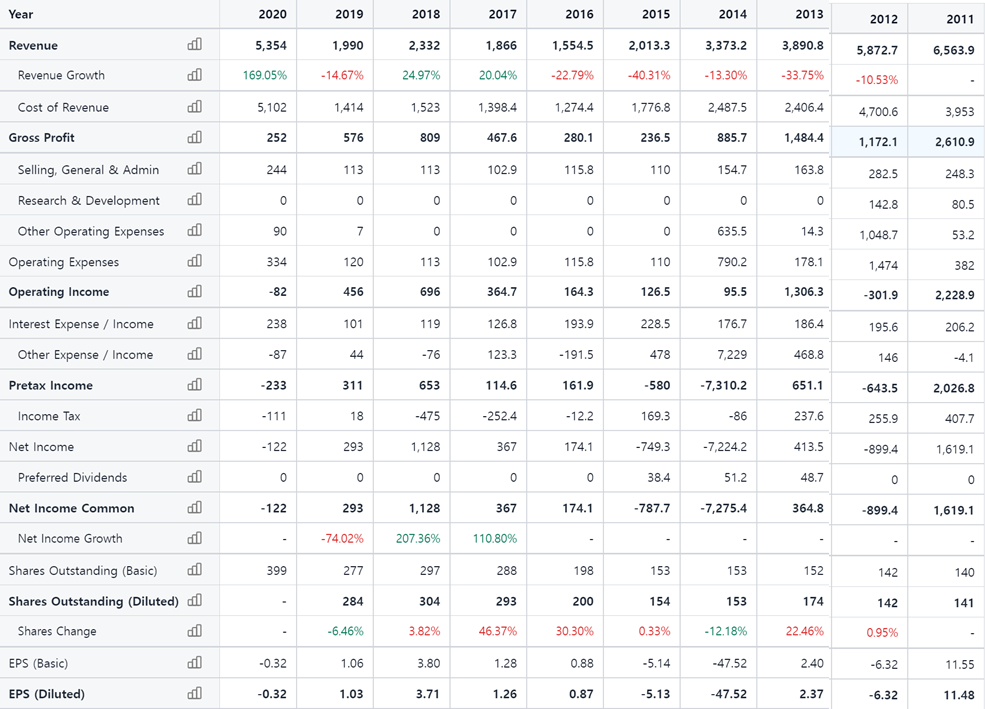Open chart icon for Shares Outstanding (Diluted)
This screenshot has width=985, height=709.
point(195,600)
